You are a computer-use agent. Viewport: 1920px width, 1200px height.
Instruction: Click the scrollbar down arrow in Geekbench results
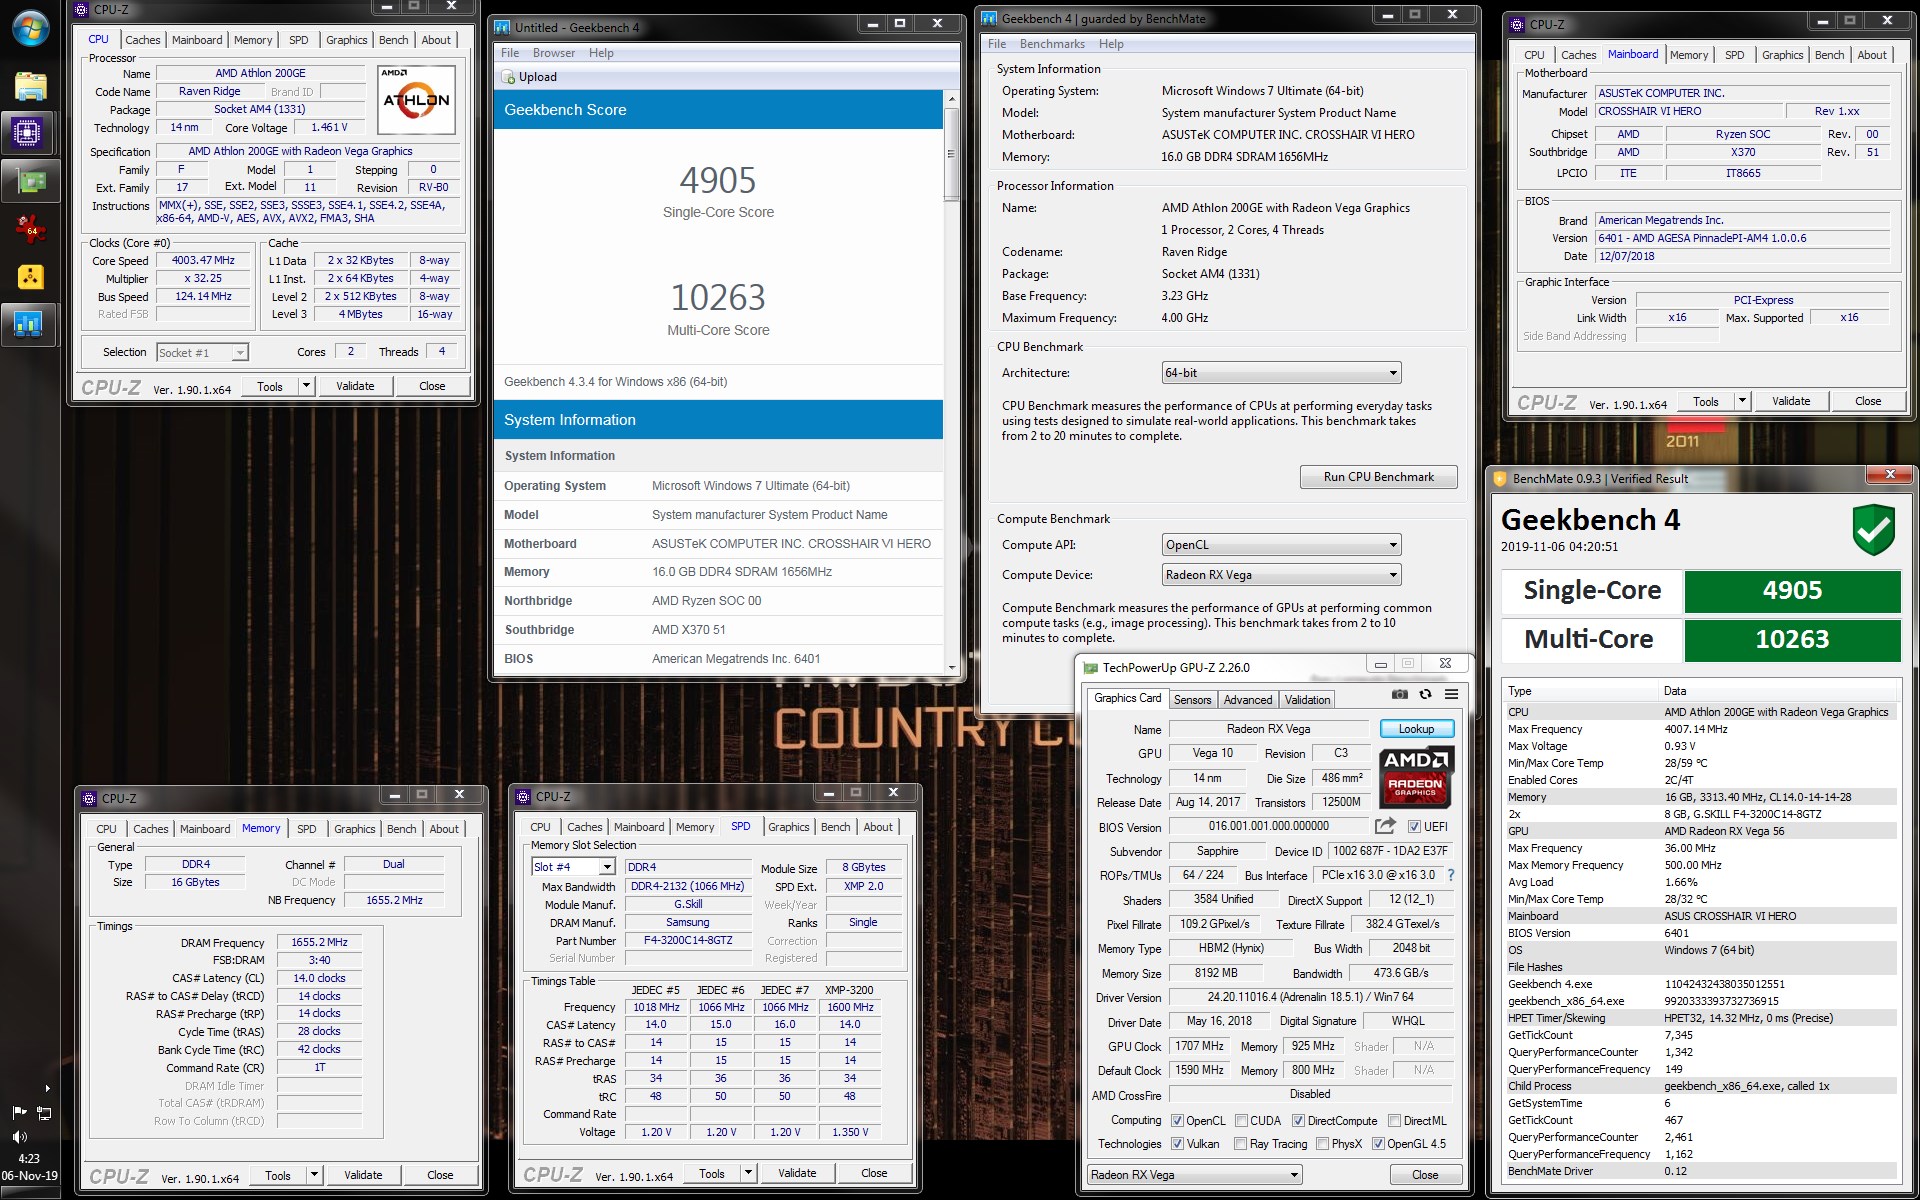951,667
